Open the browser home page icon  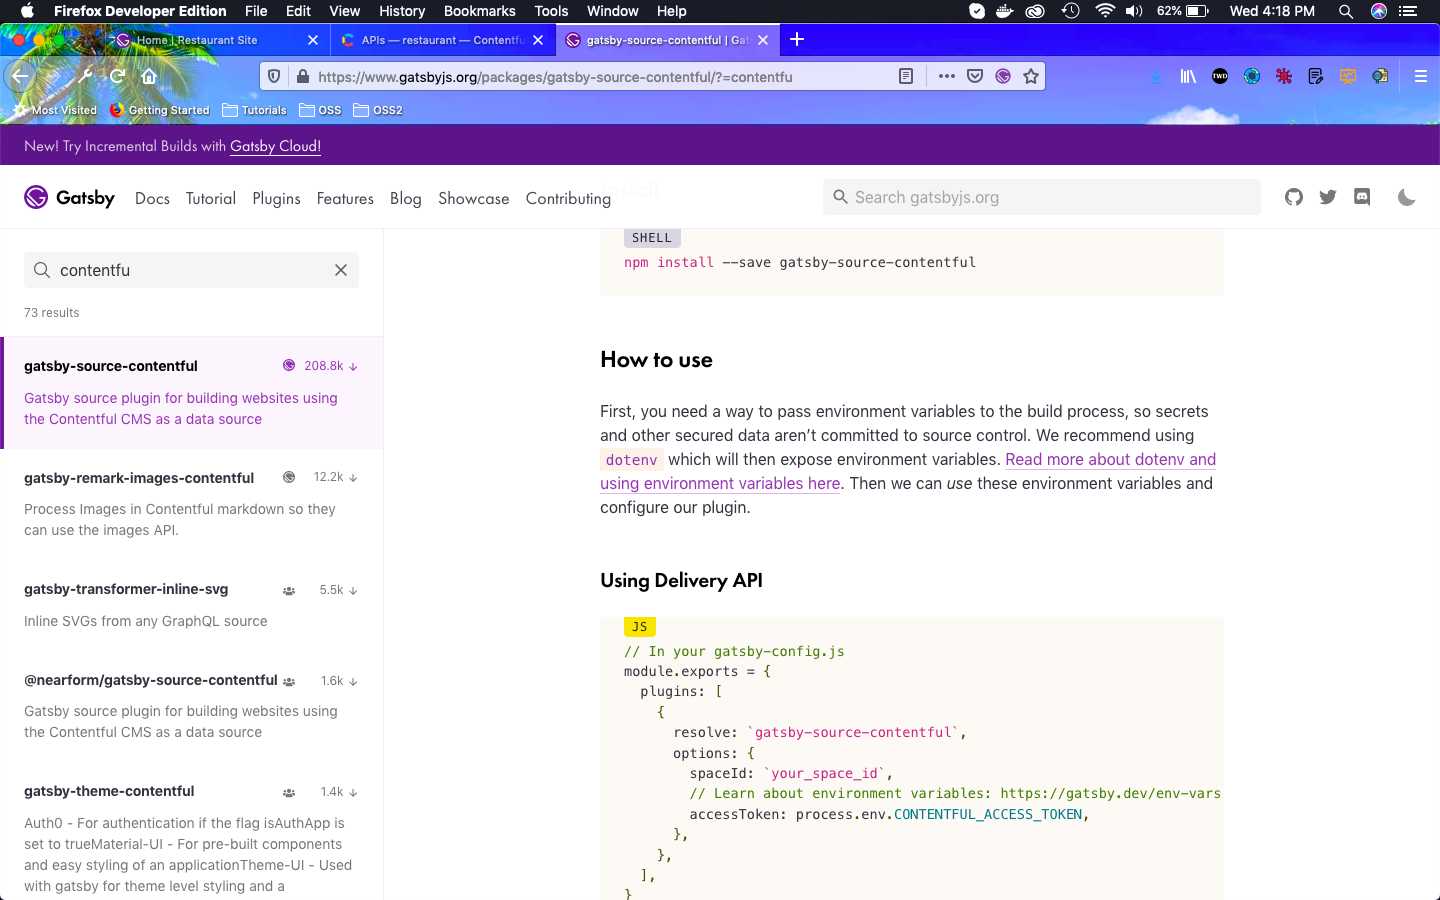pyautogui.click(x=149, y=76)
